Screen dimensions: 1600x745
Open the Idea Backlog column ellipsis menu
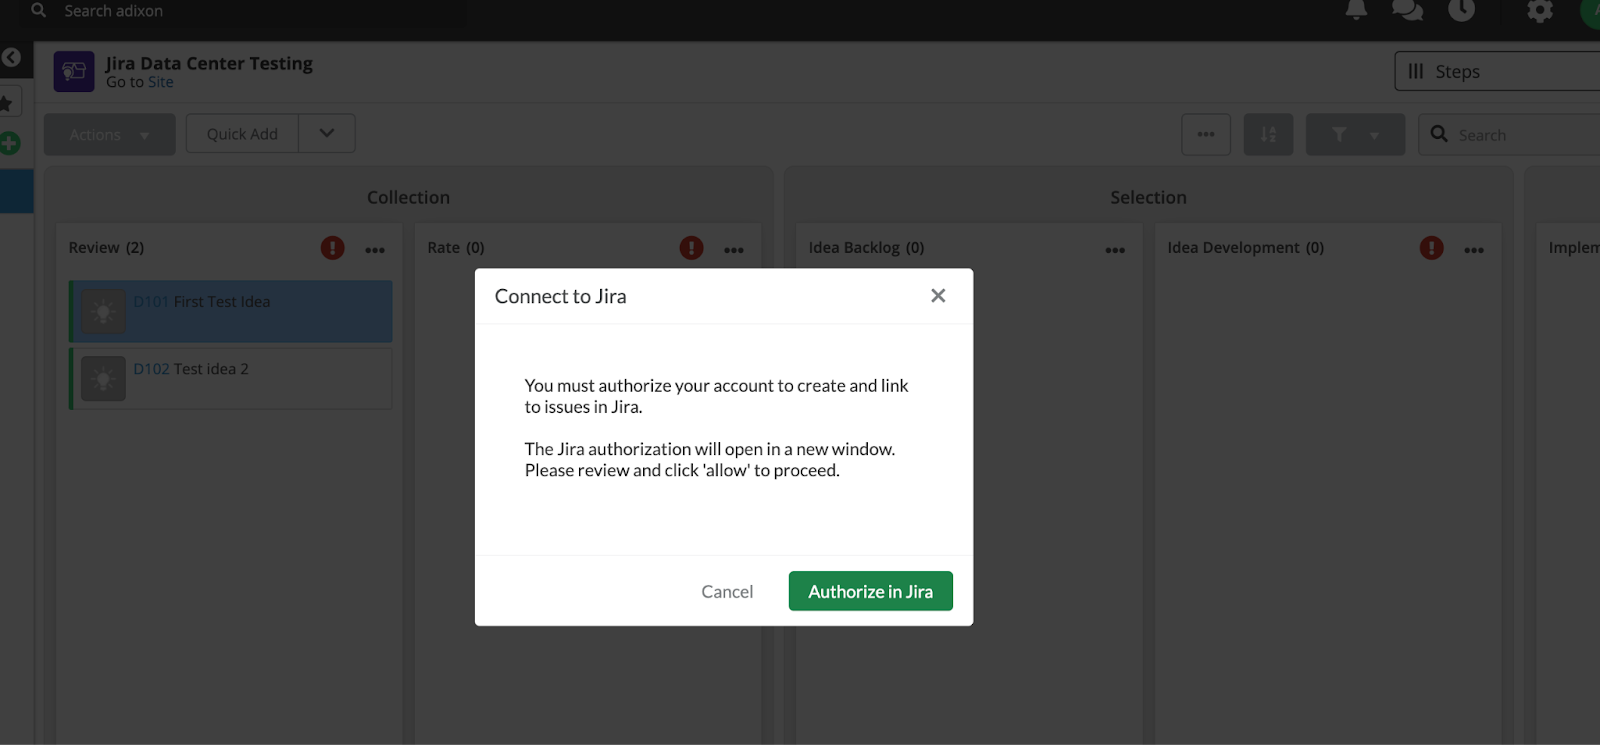[1115, 250]
